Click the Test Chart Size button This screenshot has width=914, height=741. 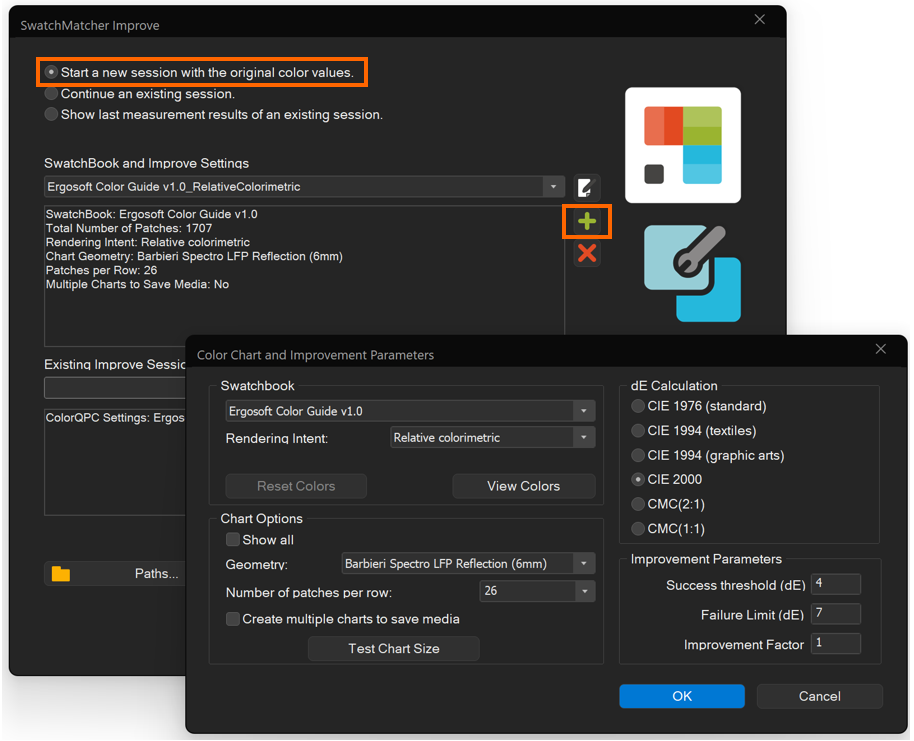coord(393,648)
